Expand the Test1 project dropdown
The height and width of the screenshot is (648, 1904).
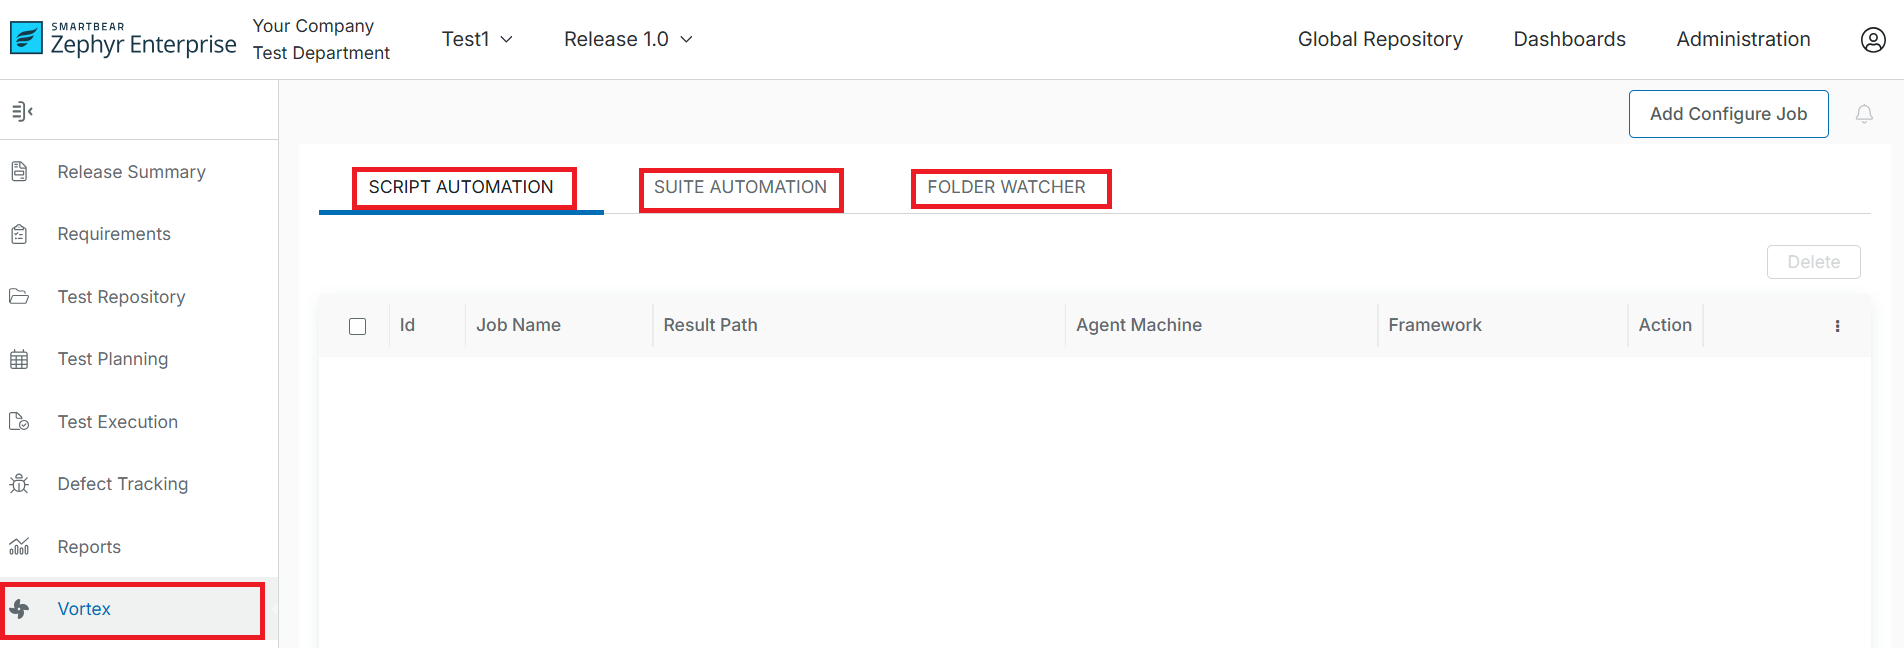[477, 39]
